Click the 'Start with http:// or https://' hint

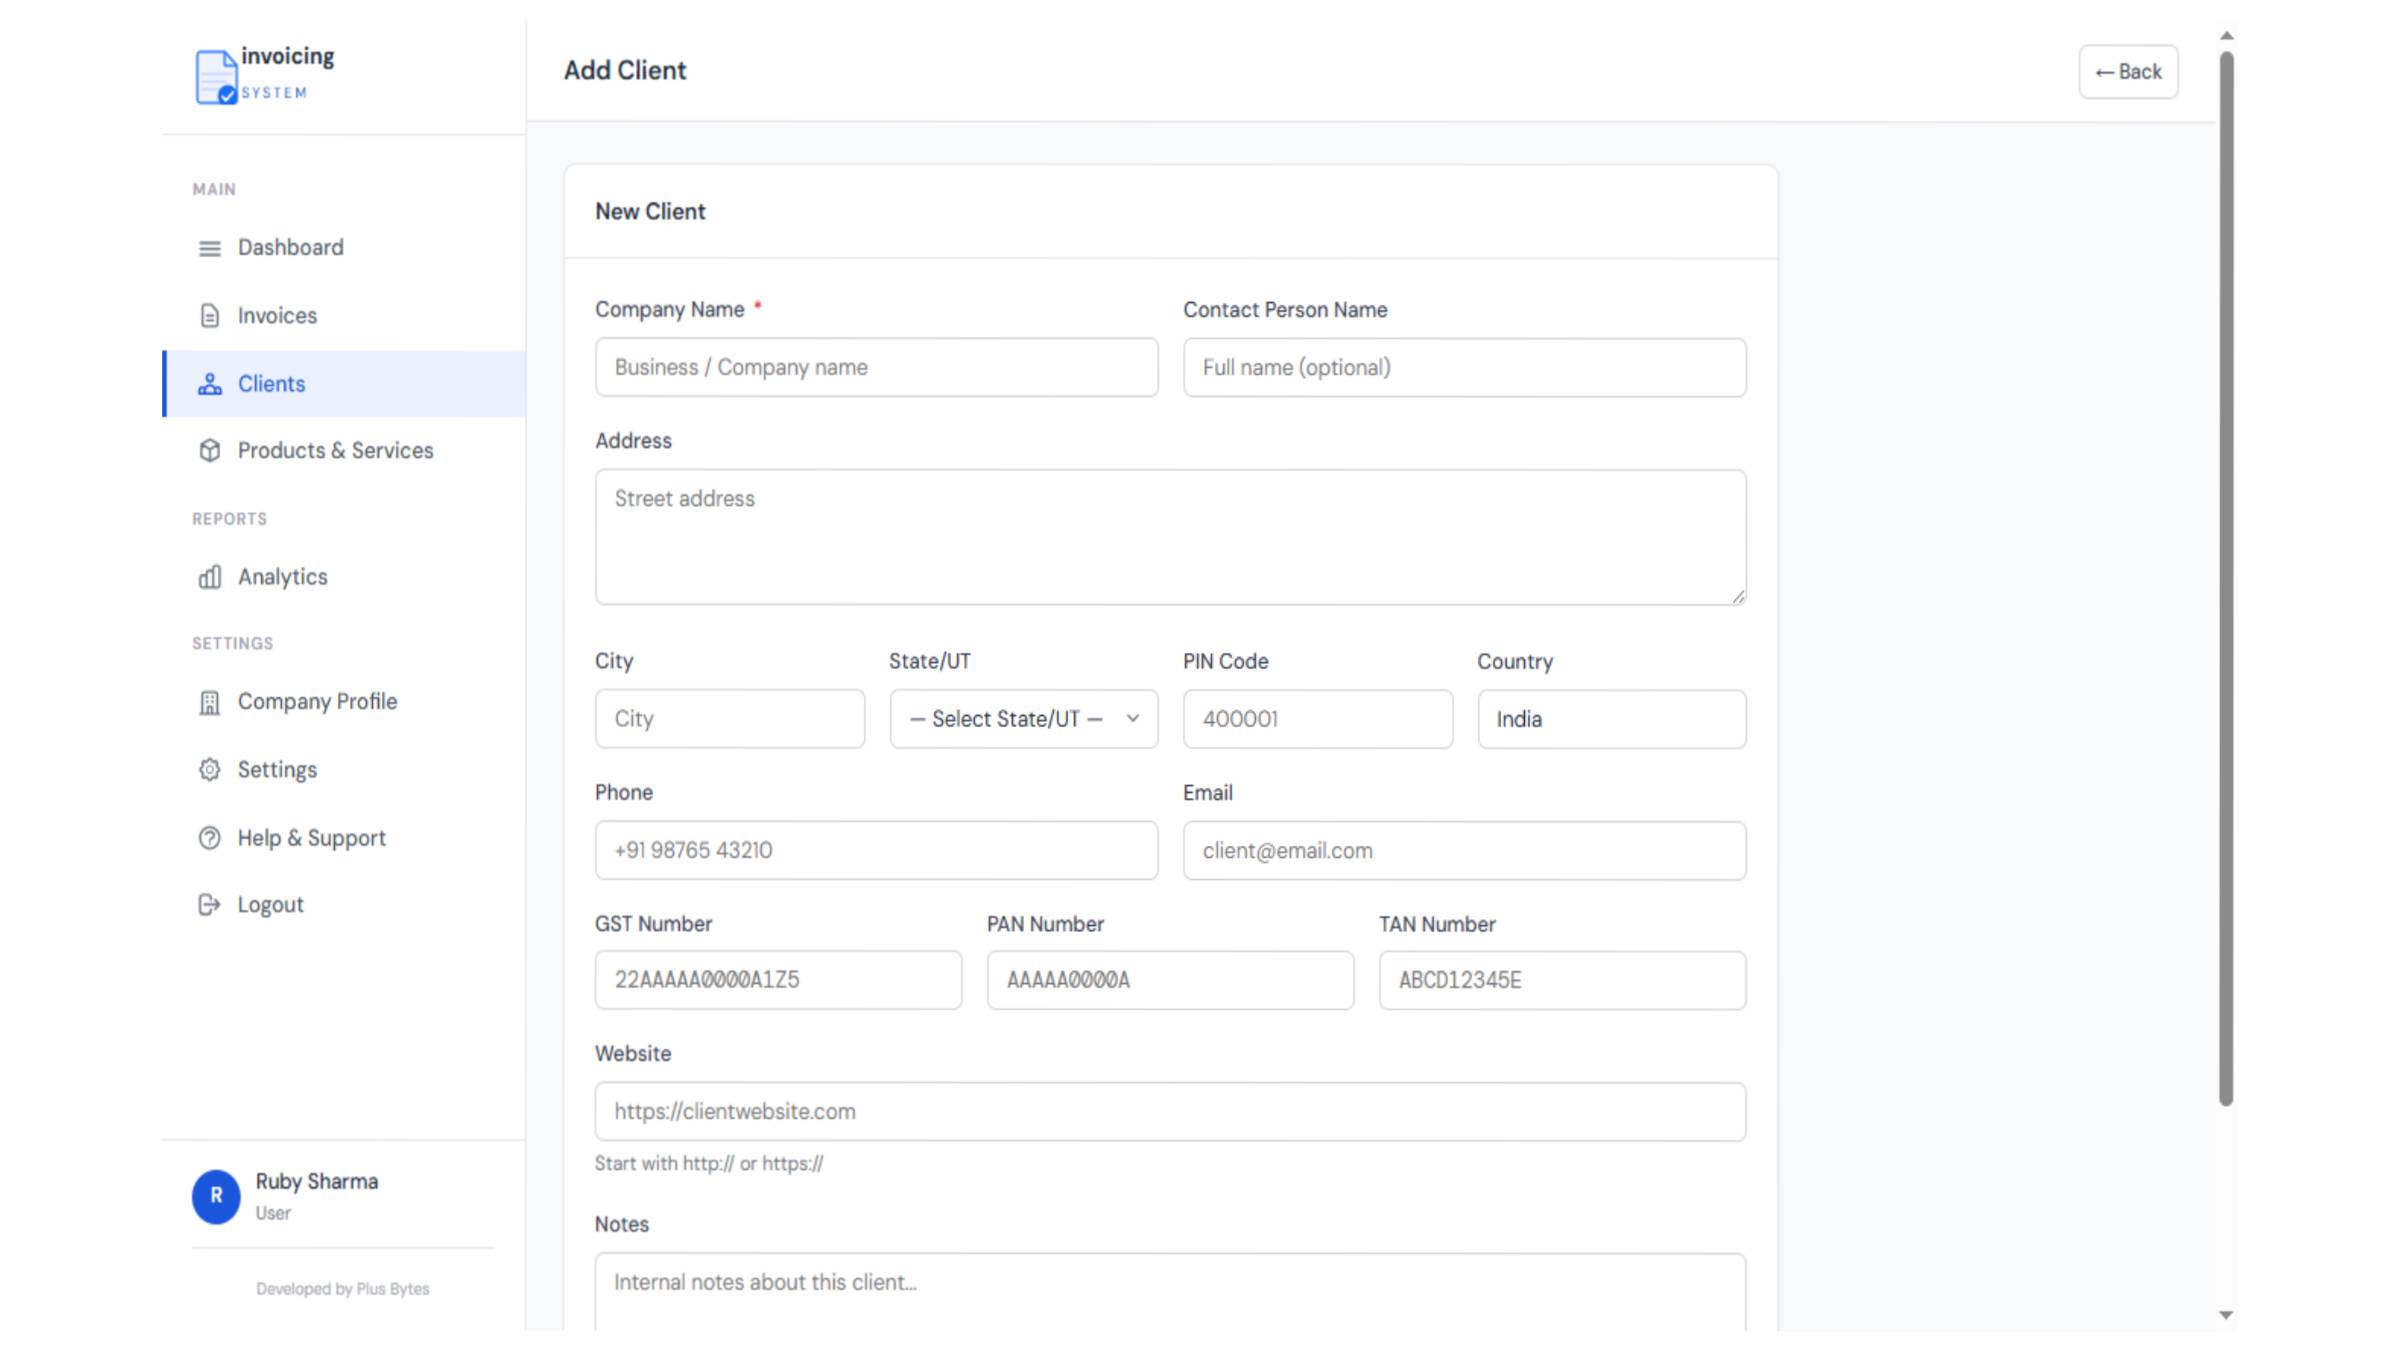709,1164
